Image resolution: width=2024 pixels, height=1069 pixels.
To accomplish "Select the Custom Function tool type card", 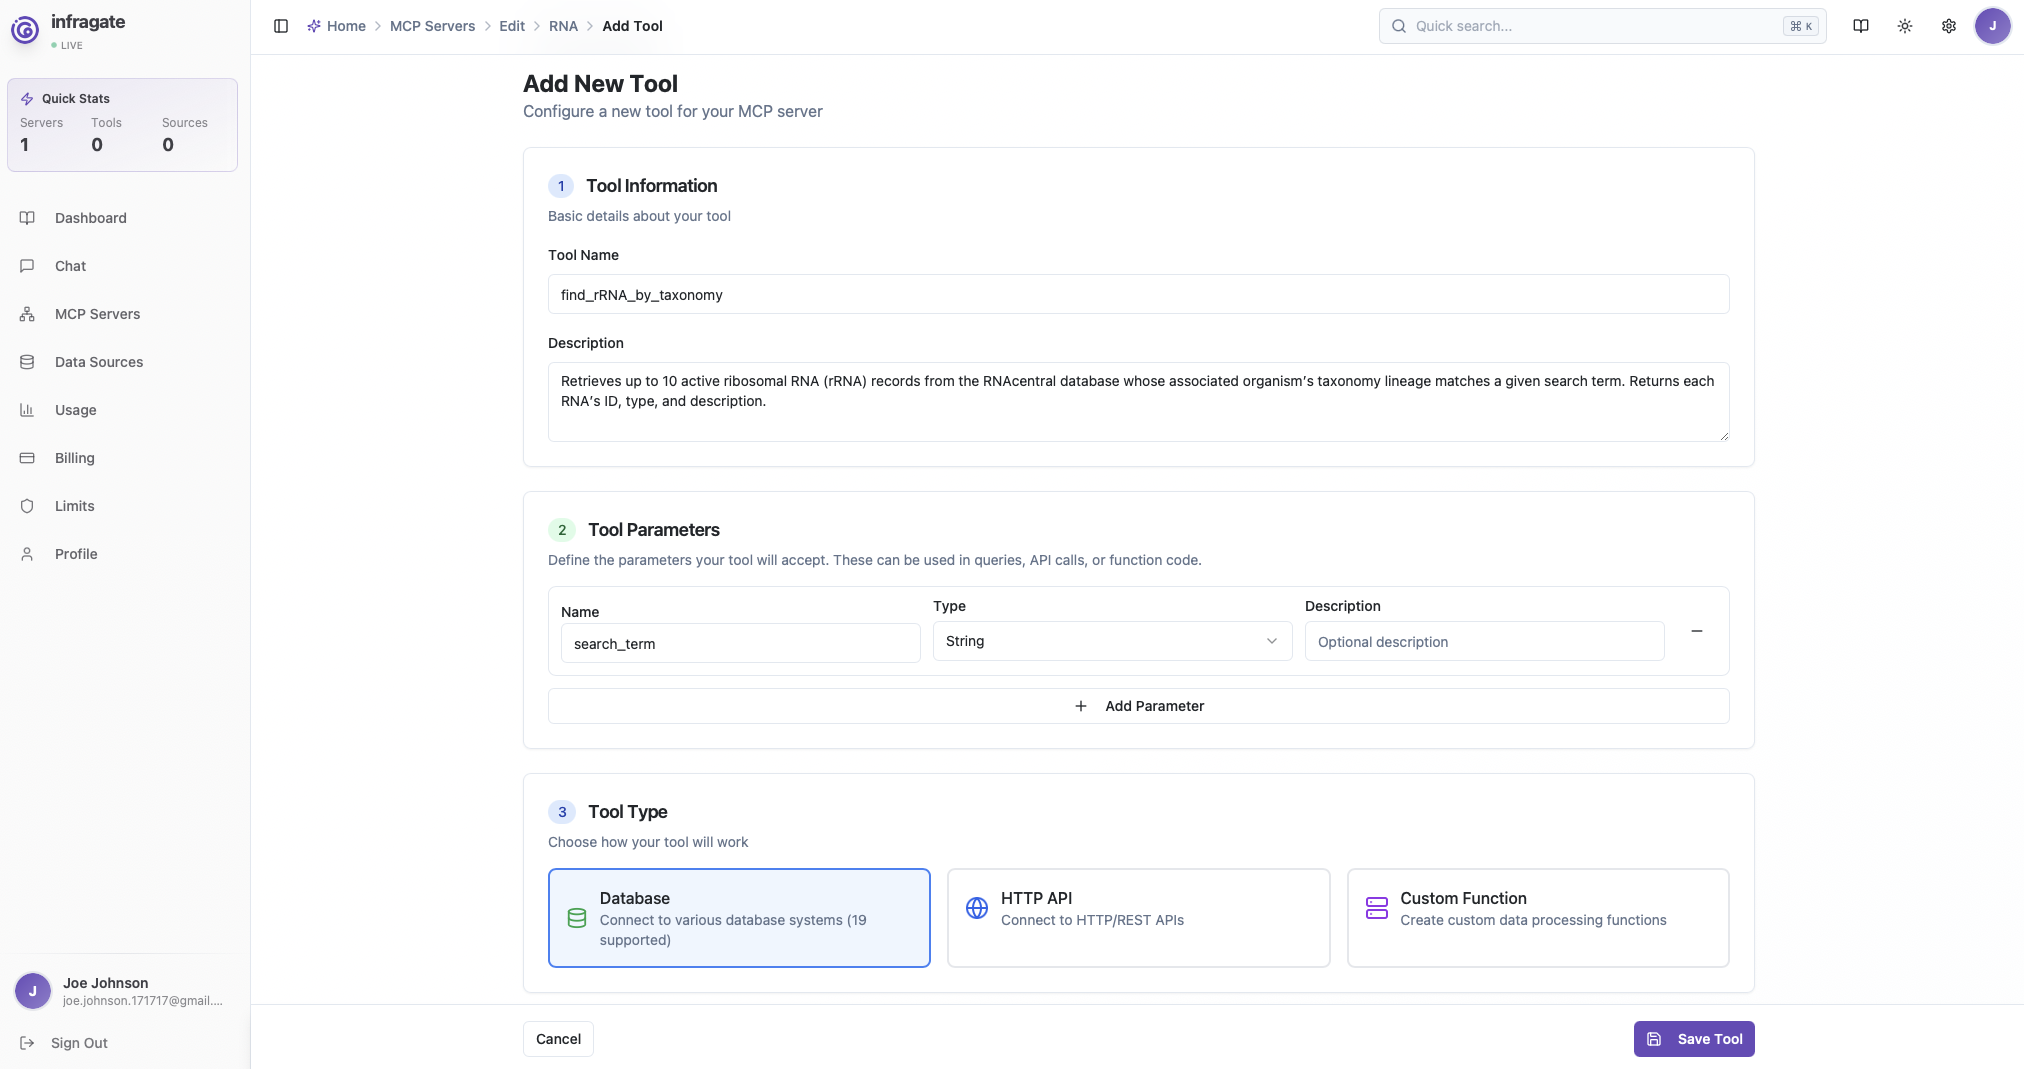I will click(1538, 918).
